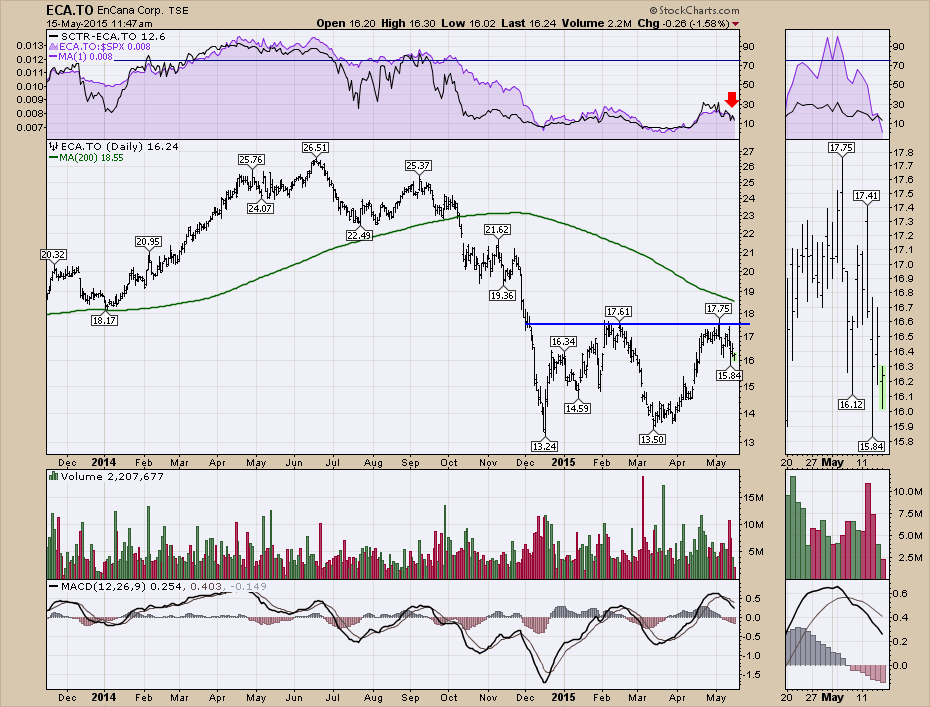Click the 15.84 label in main chart
Screen dimensions: 930x707
tap(729, 375)
